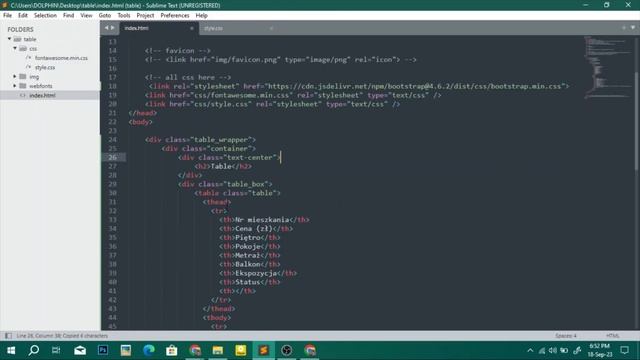Screen dimensions: 640x360
Task: Open File Explorer from taskbar
Action: pyautogui.click(x=218, y=350)
